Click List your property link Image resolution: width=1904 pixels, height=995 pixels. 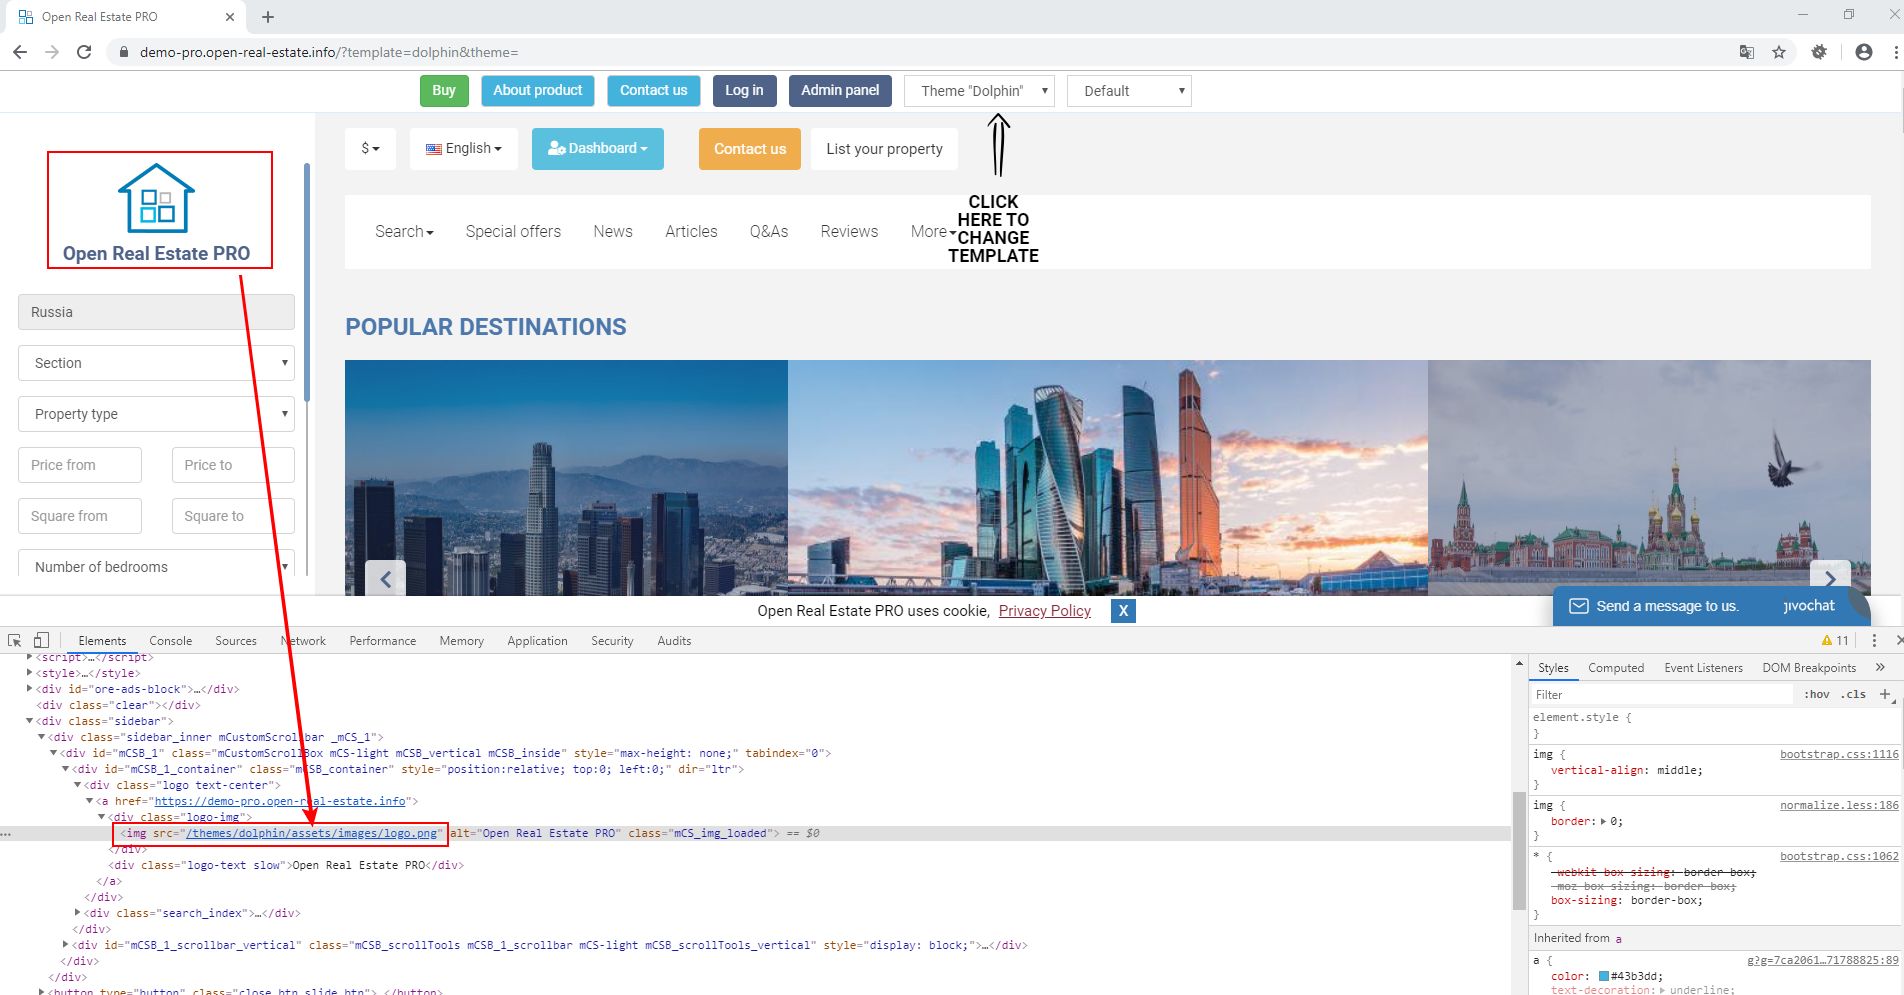click(x=884, y=148)
